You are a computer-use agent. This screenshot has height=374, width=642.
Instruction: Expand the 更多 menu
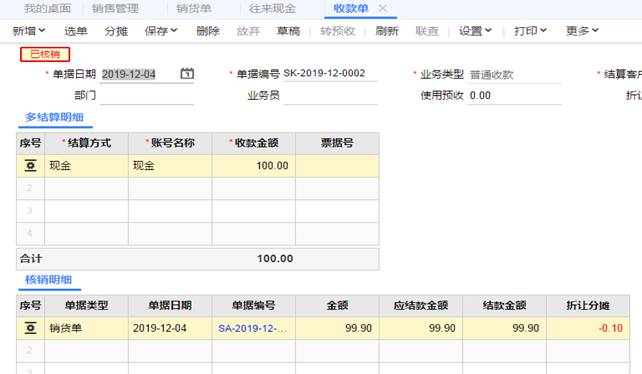pyautogui.click(x=582, y=31)
